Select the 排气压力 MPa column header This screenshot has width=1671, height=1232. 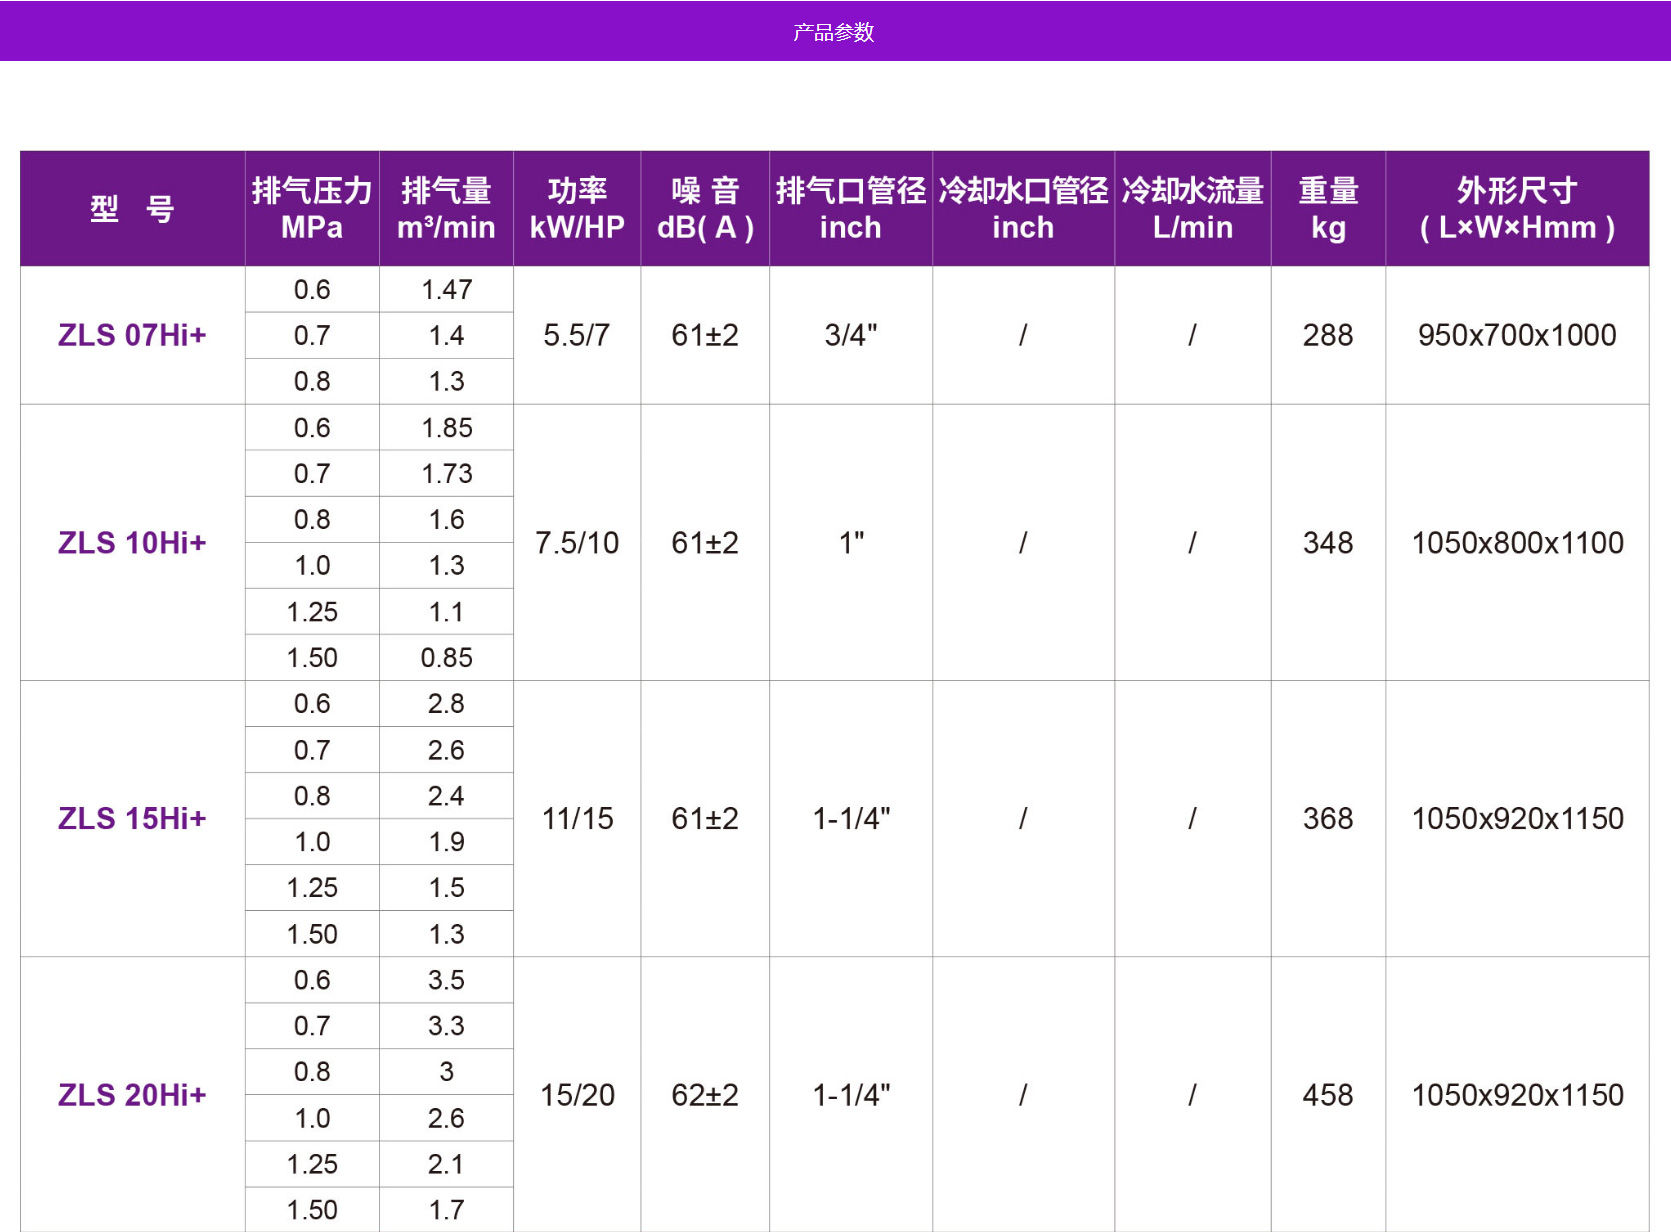coord(312,209)
